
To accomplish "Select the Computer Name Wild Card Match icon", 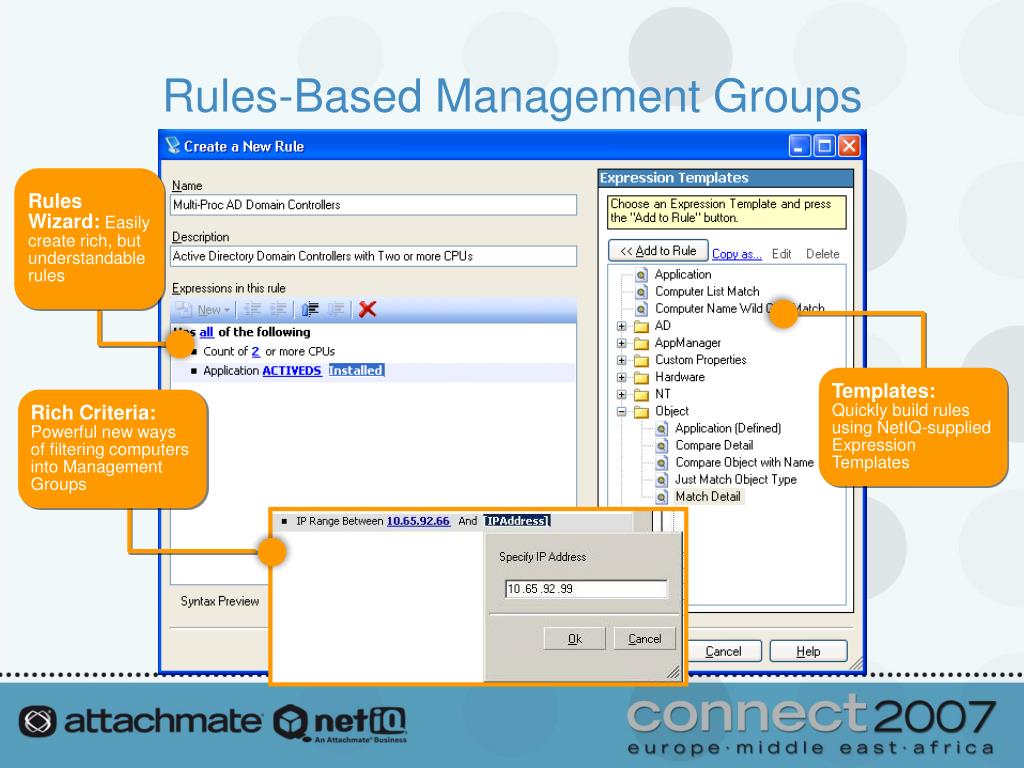I will [x=641, y=309].
